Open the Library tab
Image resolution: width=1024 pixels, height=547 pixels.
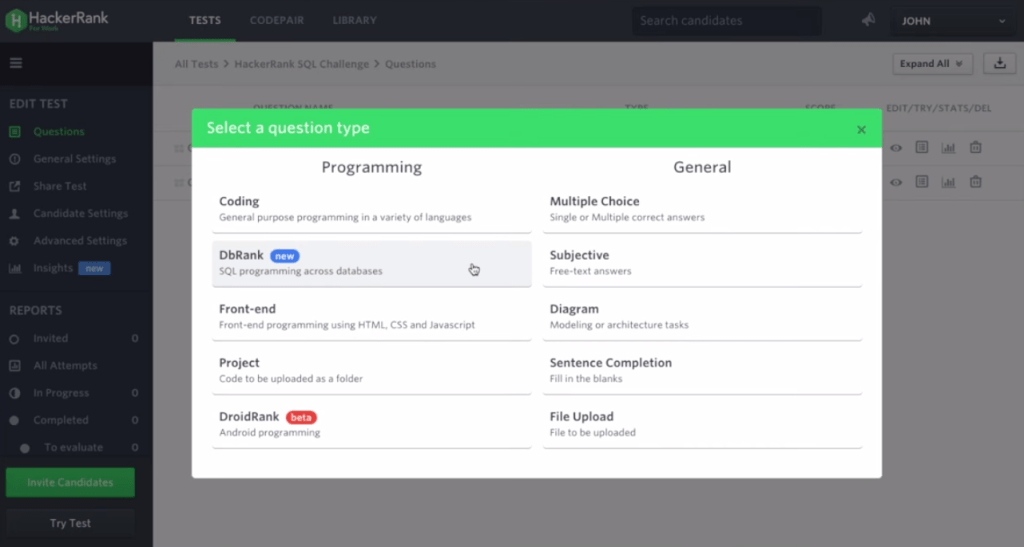[x=354, y=21]
